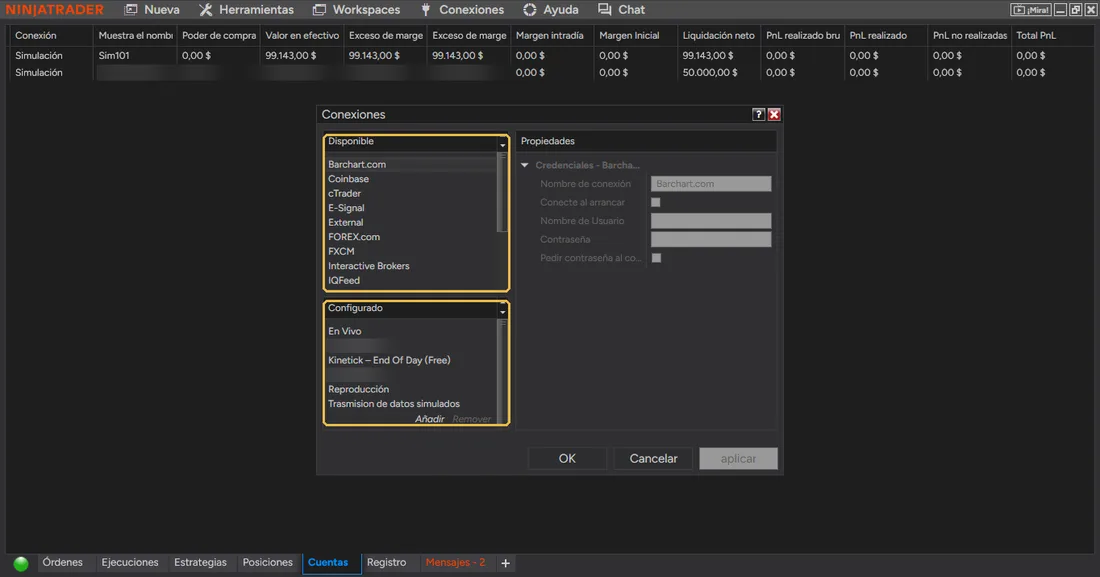The height and width of the screenshot is (577, 1100).
Task: Click the Nombre de conexión field
Action: (x=711, y=184)
